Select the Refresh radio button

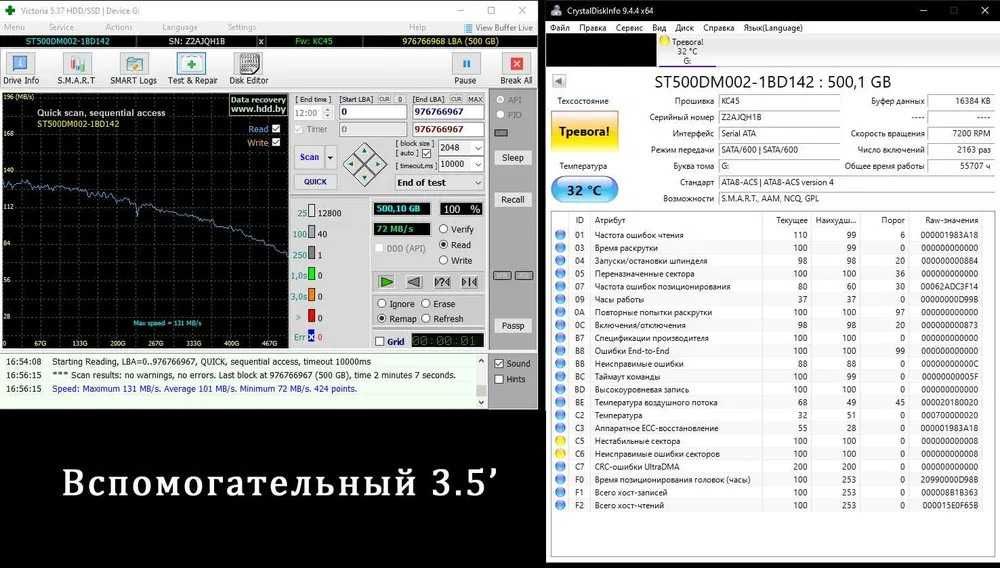pyautogui.click(x=425, y=318)
